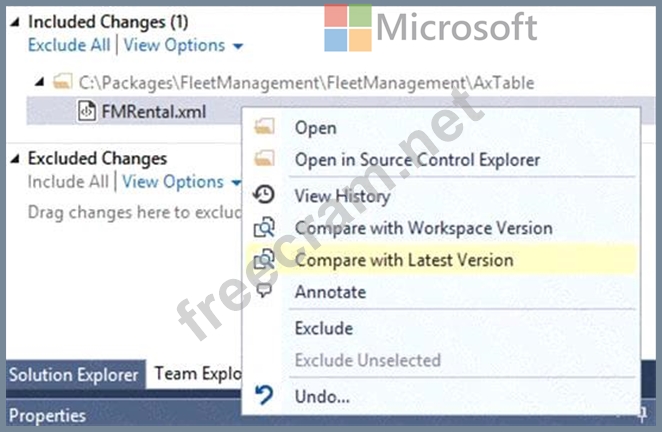This screenshot has height=432, width=662.
Task: Collapse the Excluded Changes section
Action: click(x=15, y=158)
